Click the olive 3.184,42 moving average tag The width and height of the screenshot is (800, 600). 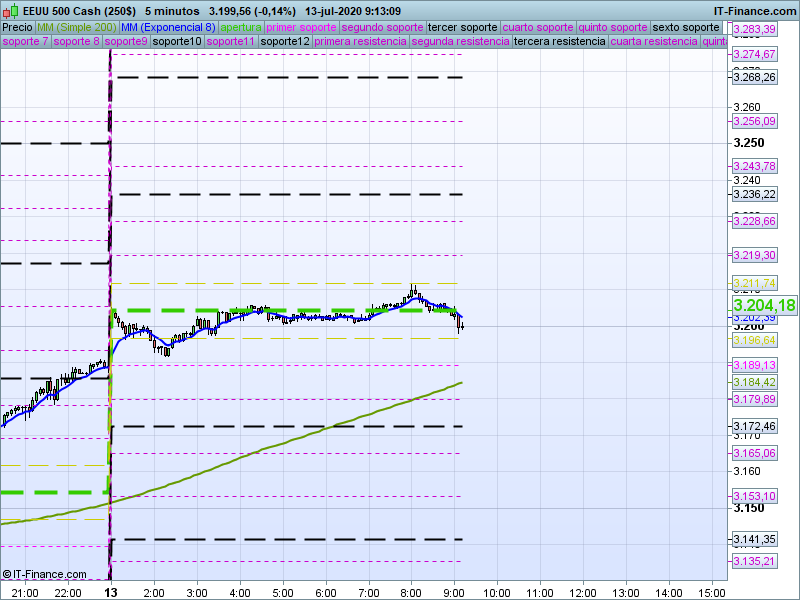755,382
